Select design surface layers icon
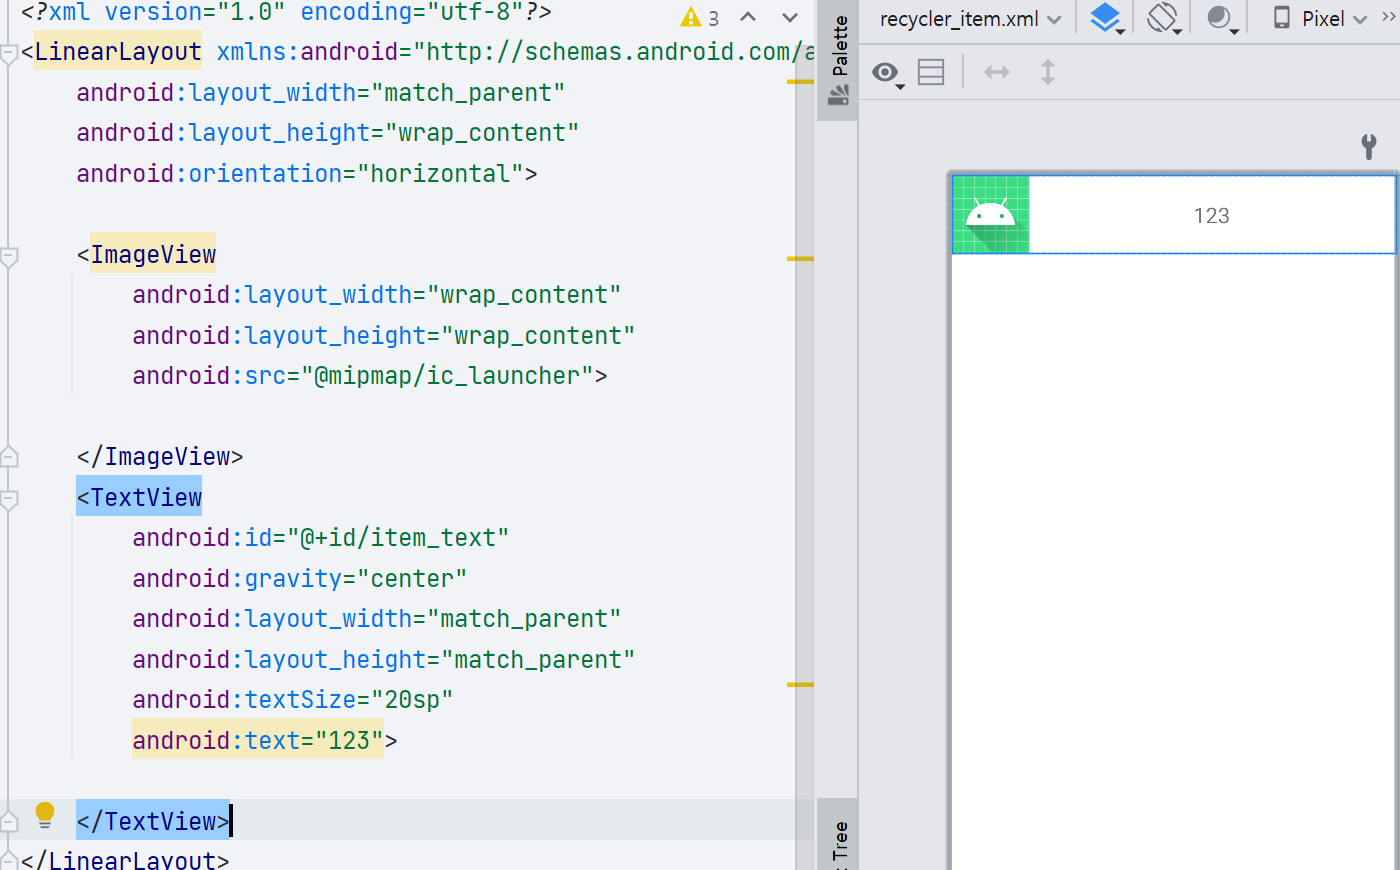The width and height of the screenshot is (1400, 870). tap(1106, 18)
